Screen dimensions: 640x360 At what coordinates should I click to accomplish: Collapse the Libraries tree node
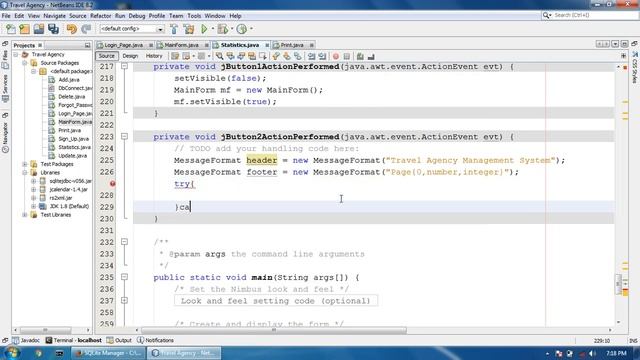24,173
